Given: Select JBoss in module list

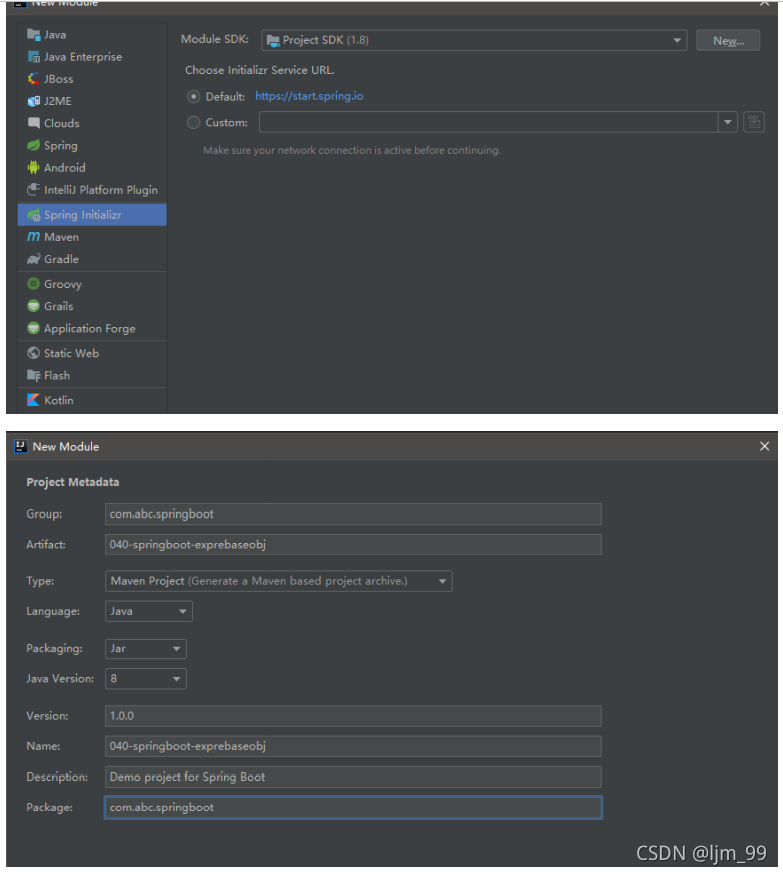Looking at the screenshot, I should click(x=92, y=79).
